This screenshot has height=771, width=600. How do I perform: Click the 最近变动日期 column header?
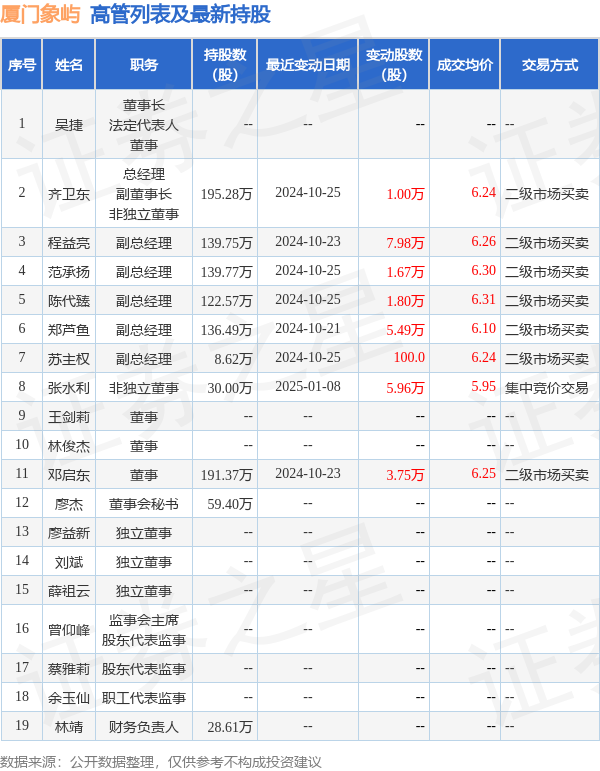click(307, 65)
